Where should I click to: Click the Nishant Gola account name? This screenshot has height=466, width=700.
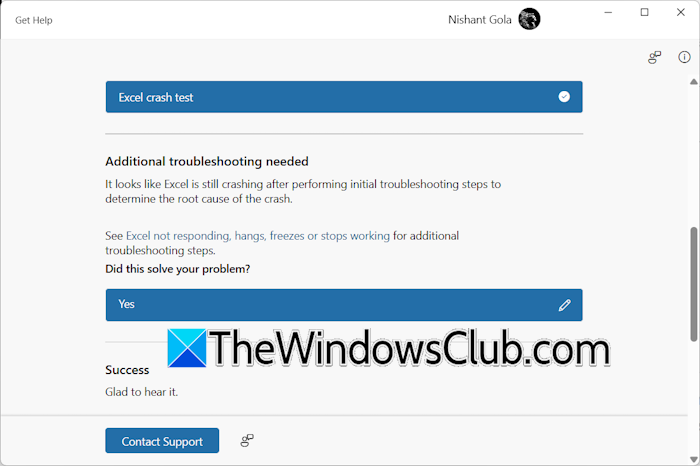point(479,20)
